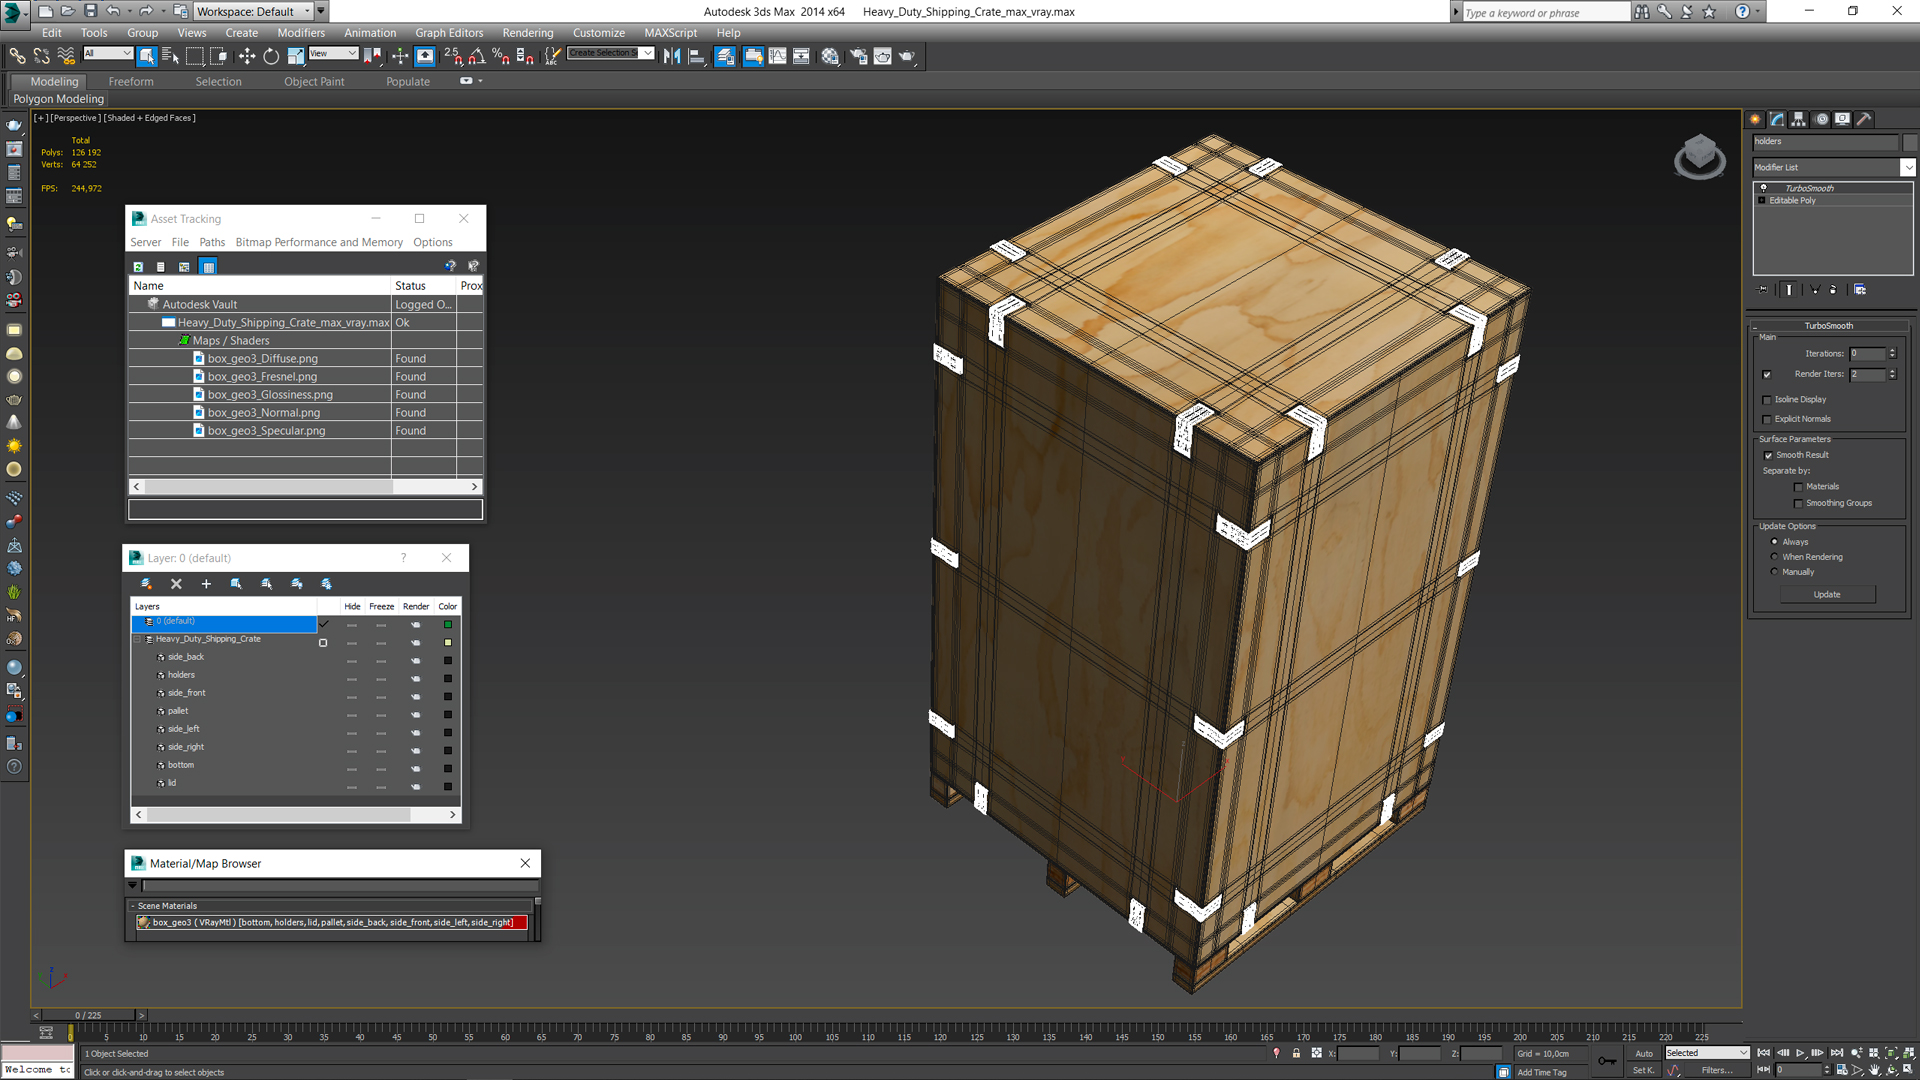
Task: Open the Material Editor icon
Action: tap(830, 56)
